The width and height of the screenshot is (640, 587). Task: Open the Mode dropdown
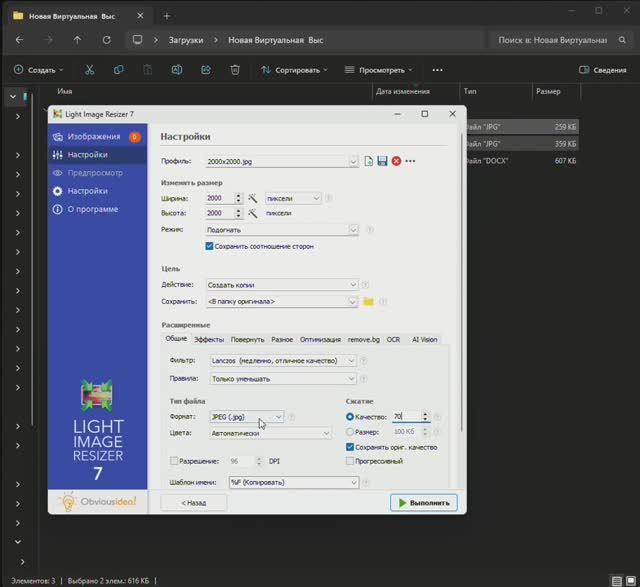(x=282, y=229)
